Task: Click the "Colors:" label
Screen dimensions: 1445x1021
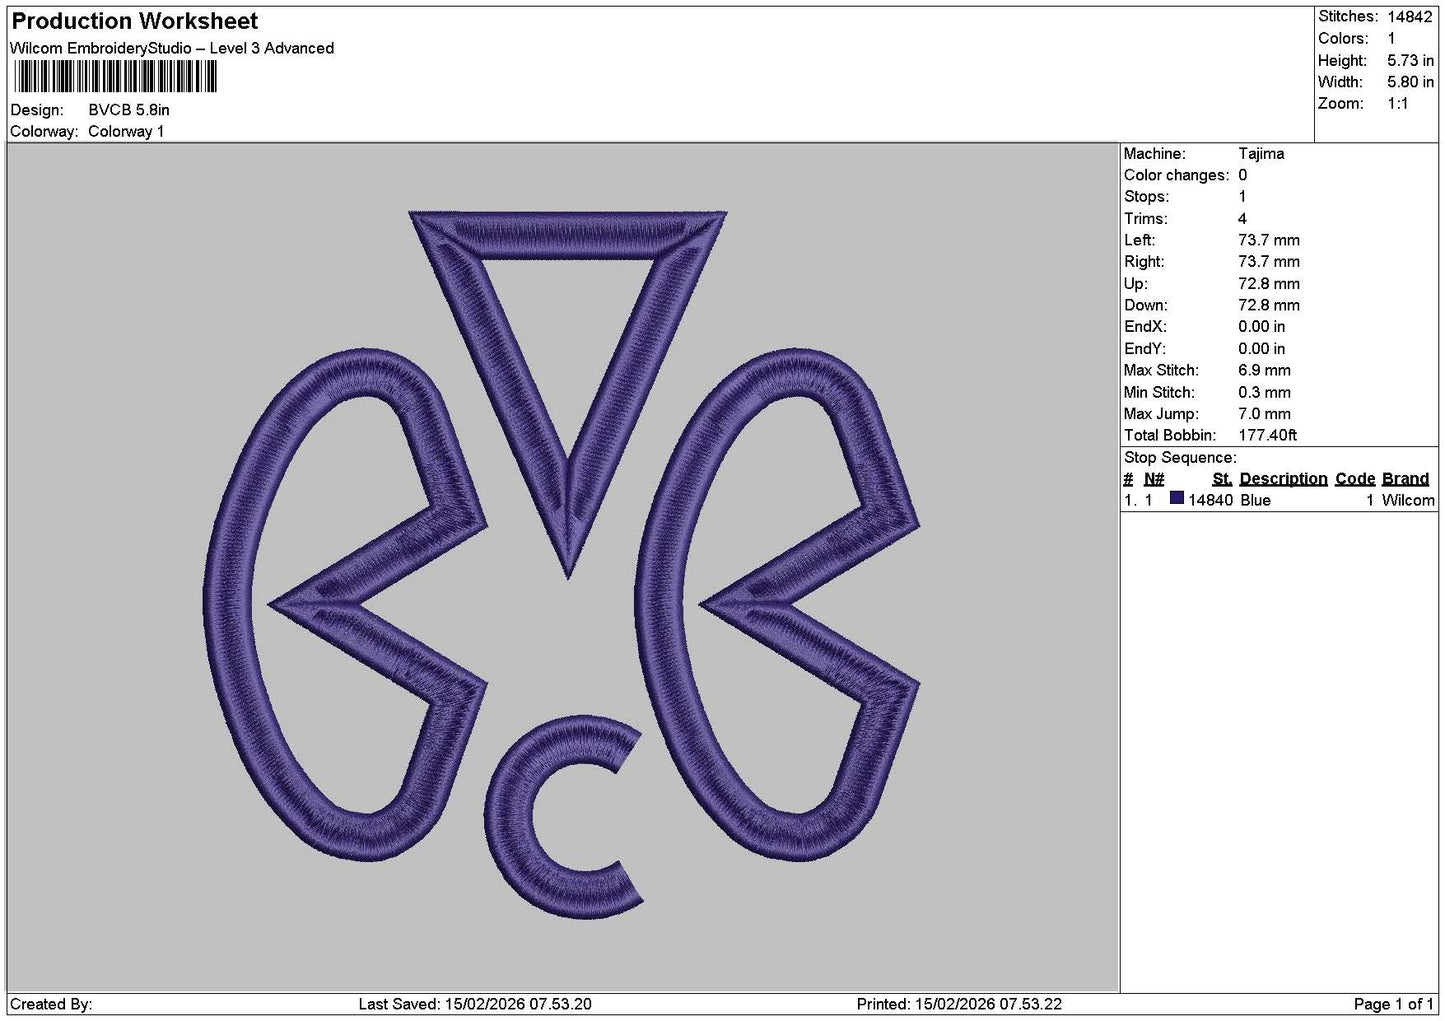Action: point(1343,39)
